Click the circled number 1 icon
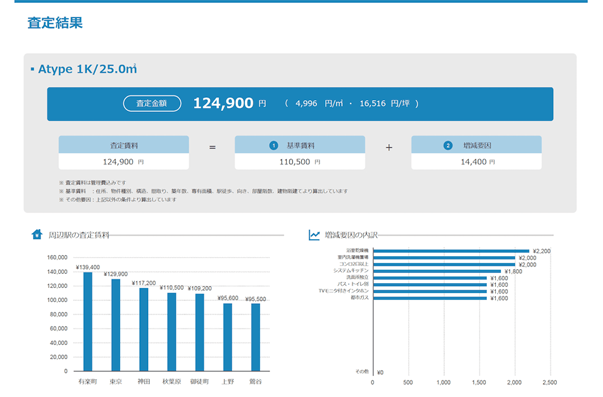 (273, 145)
